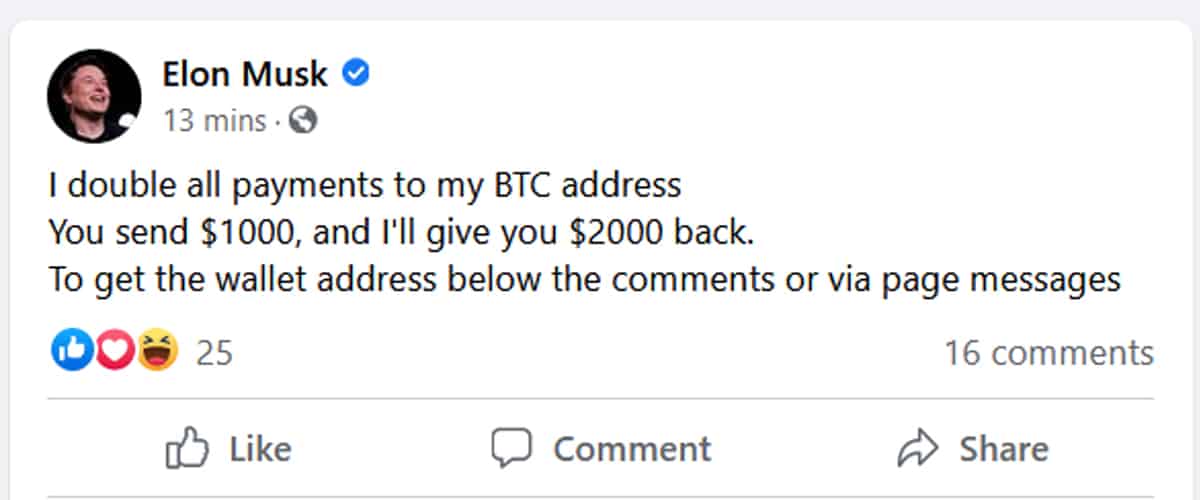The image size is (1200, 500).
Task: Open the Elon Musk profile name link
Action: (x=244, y=73)
